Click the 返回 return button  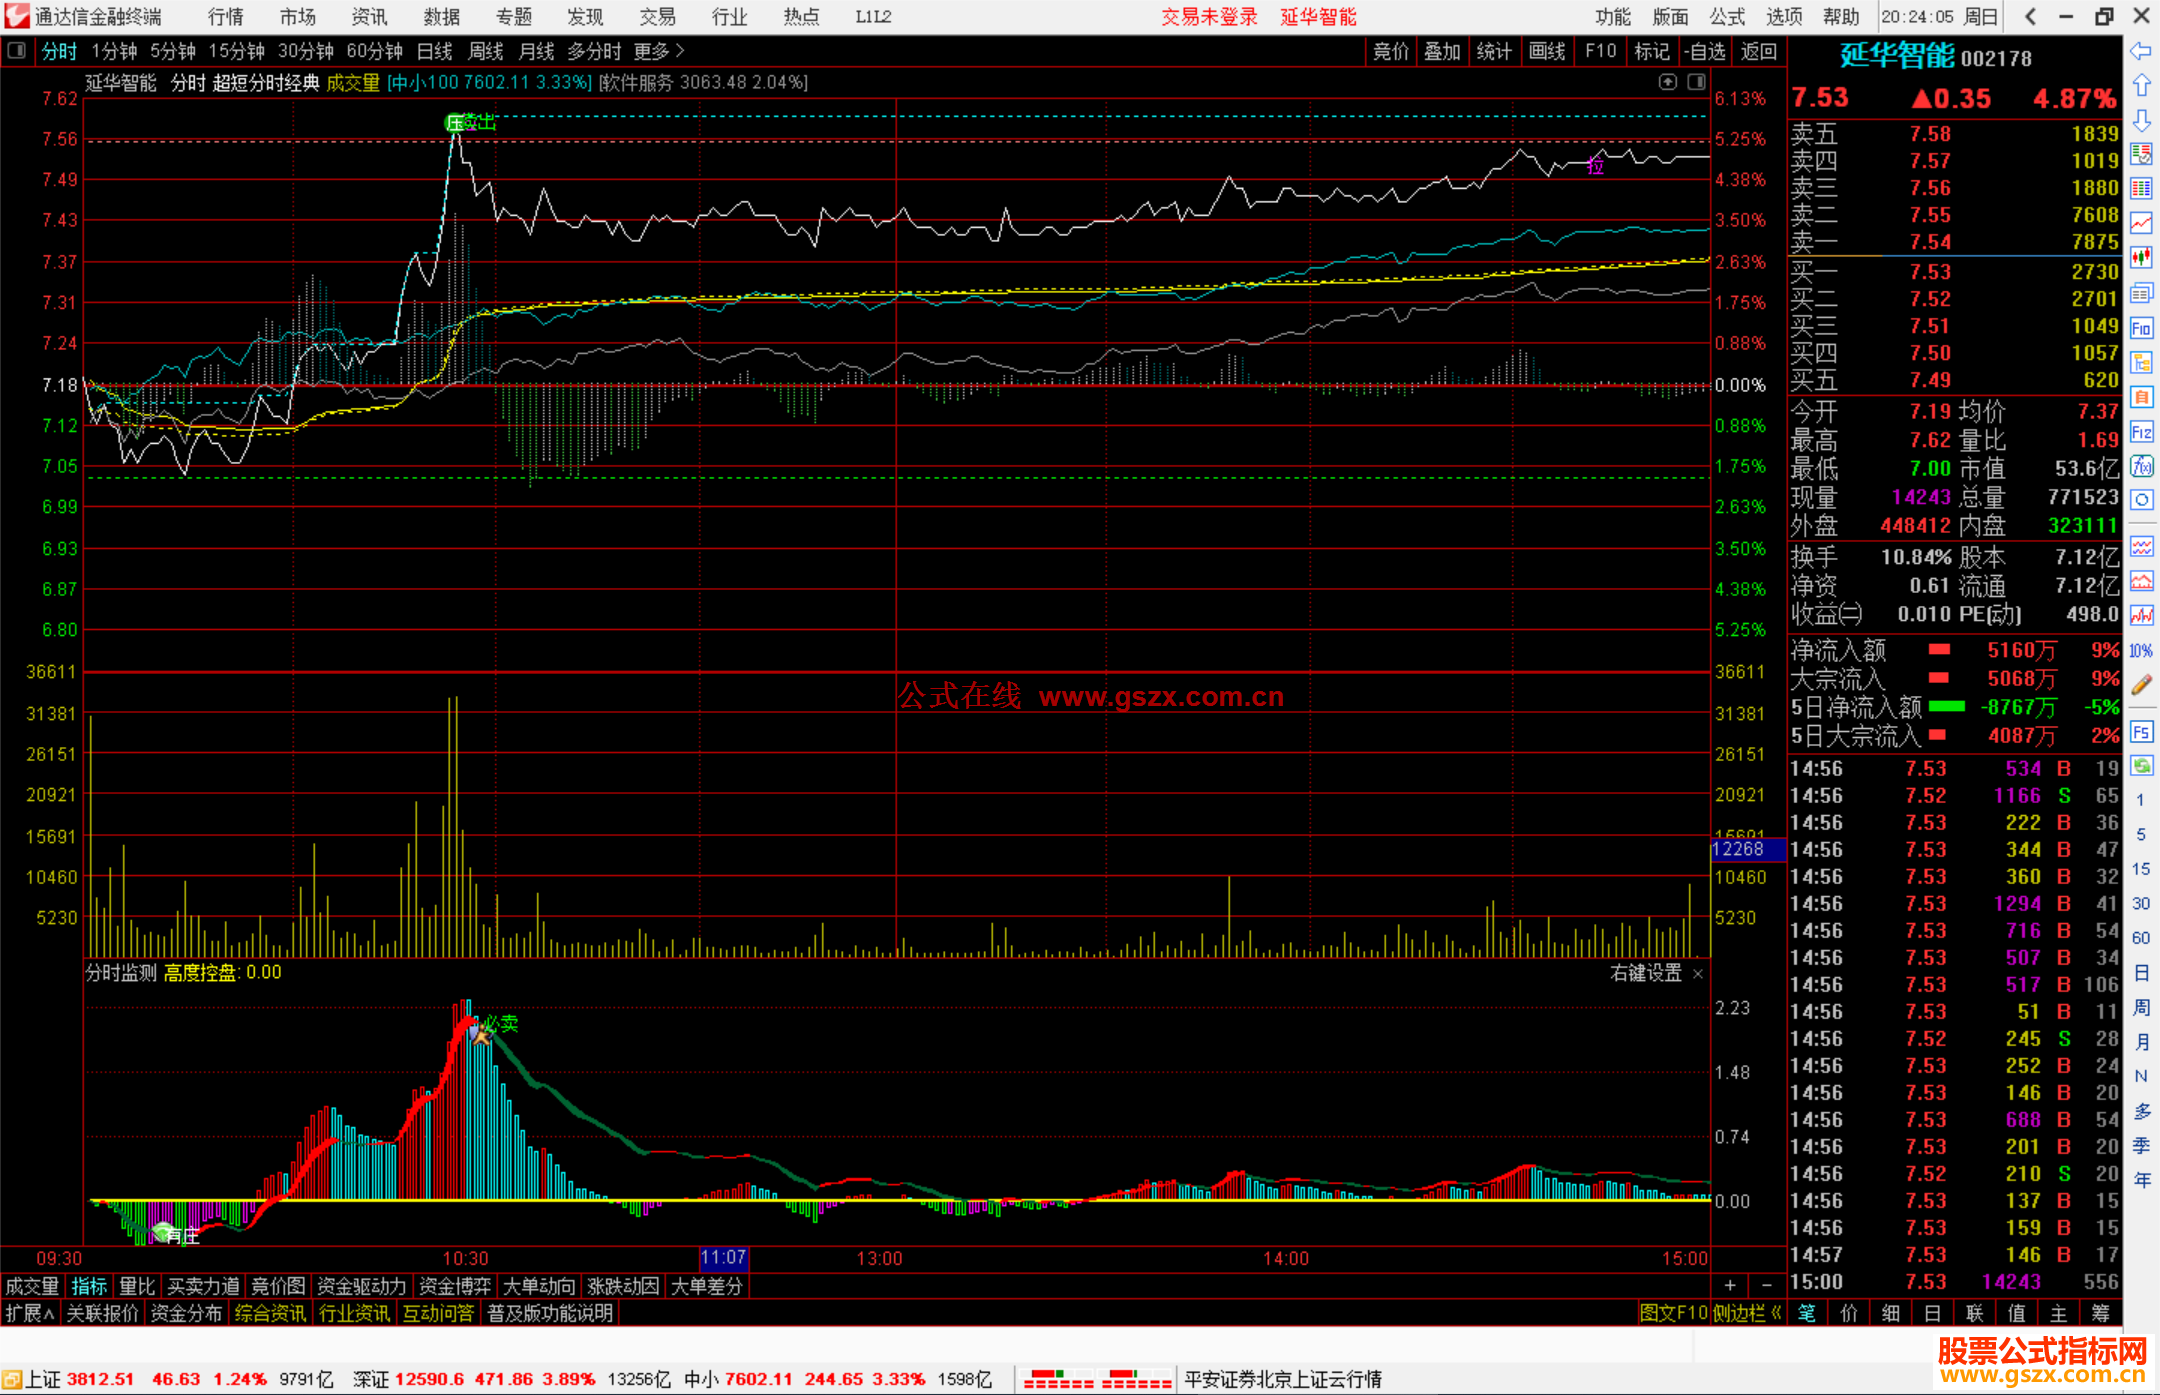click(1758, 51)
